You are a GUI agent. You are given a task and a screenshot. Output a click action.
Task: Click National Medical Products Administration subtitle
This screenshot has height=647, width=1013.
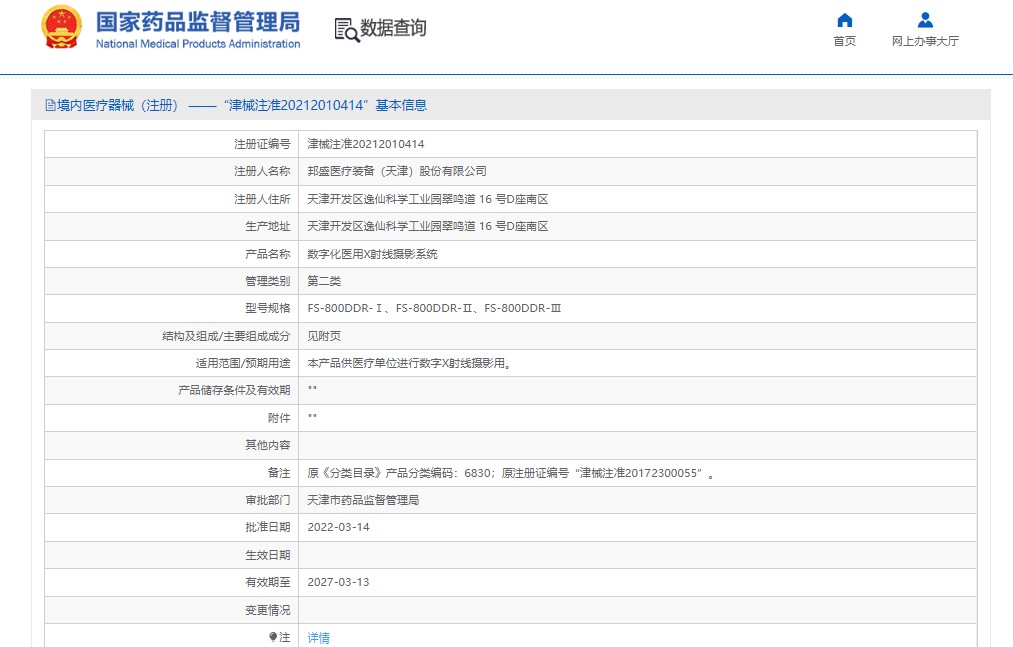(198, 44)
